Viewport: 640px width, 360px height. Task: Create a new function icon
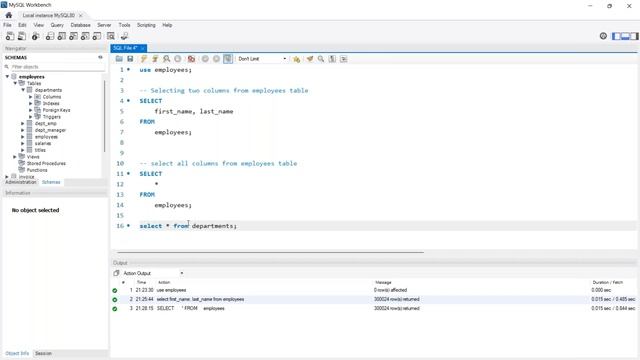(x=97, y=36)
